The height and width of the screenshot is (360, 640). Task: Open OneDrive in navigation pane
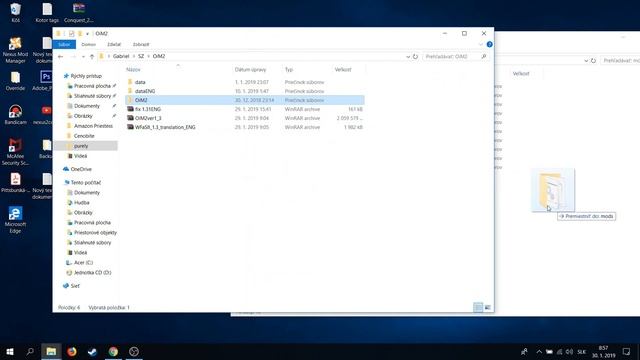pyautogui.click(x=81, y=169)
